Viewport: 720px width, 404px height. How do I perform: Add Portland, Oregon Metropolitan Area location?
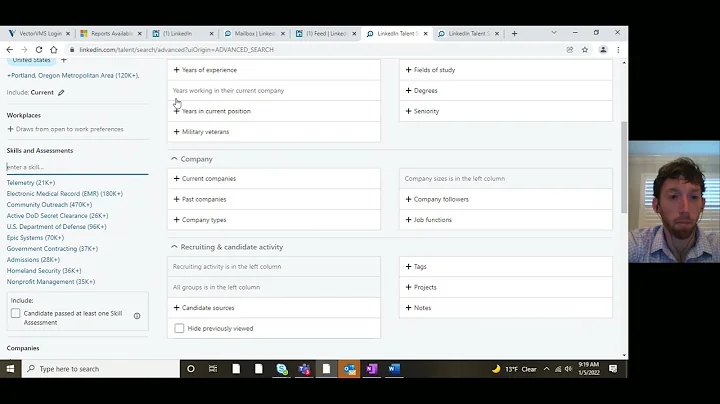(x=73, y=75)
